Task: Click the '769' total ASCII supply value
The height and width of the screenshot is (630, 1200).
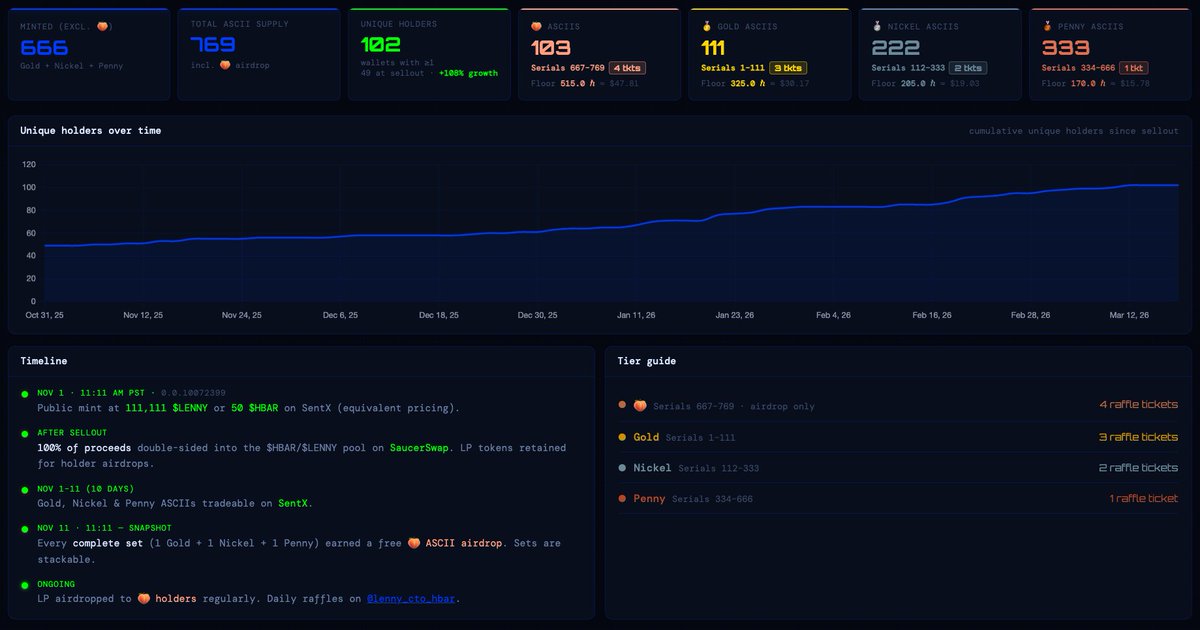Action: tap(213, 45)
